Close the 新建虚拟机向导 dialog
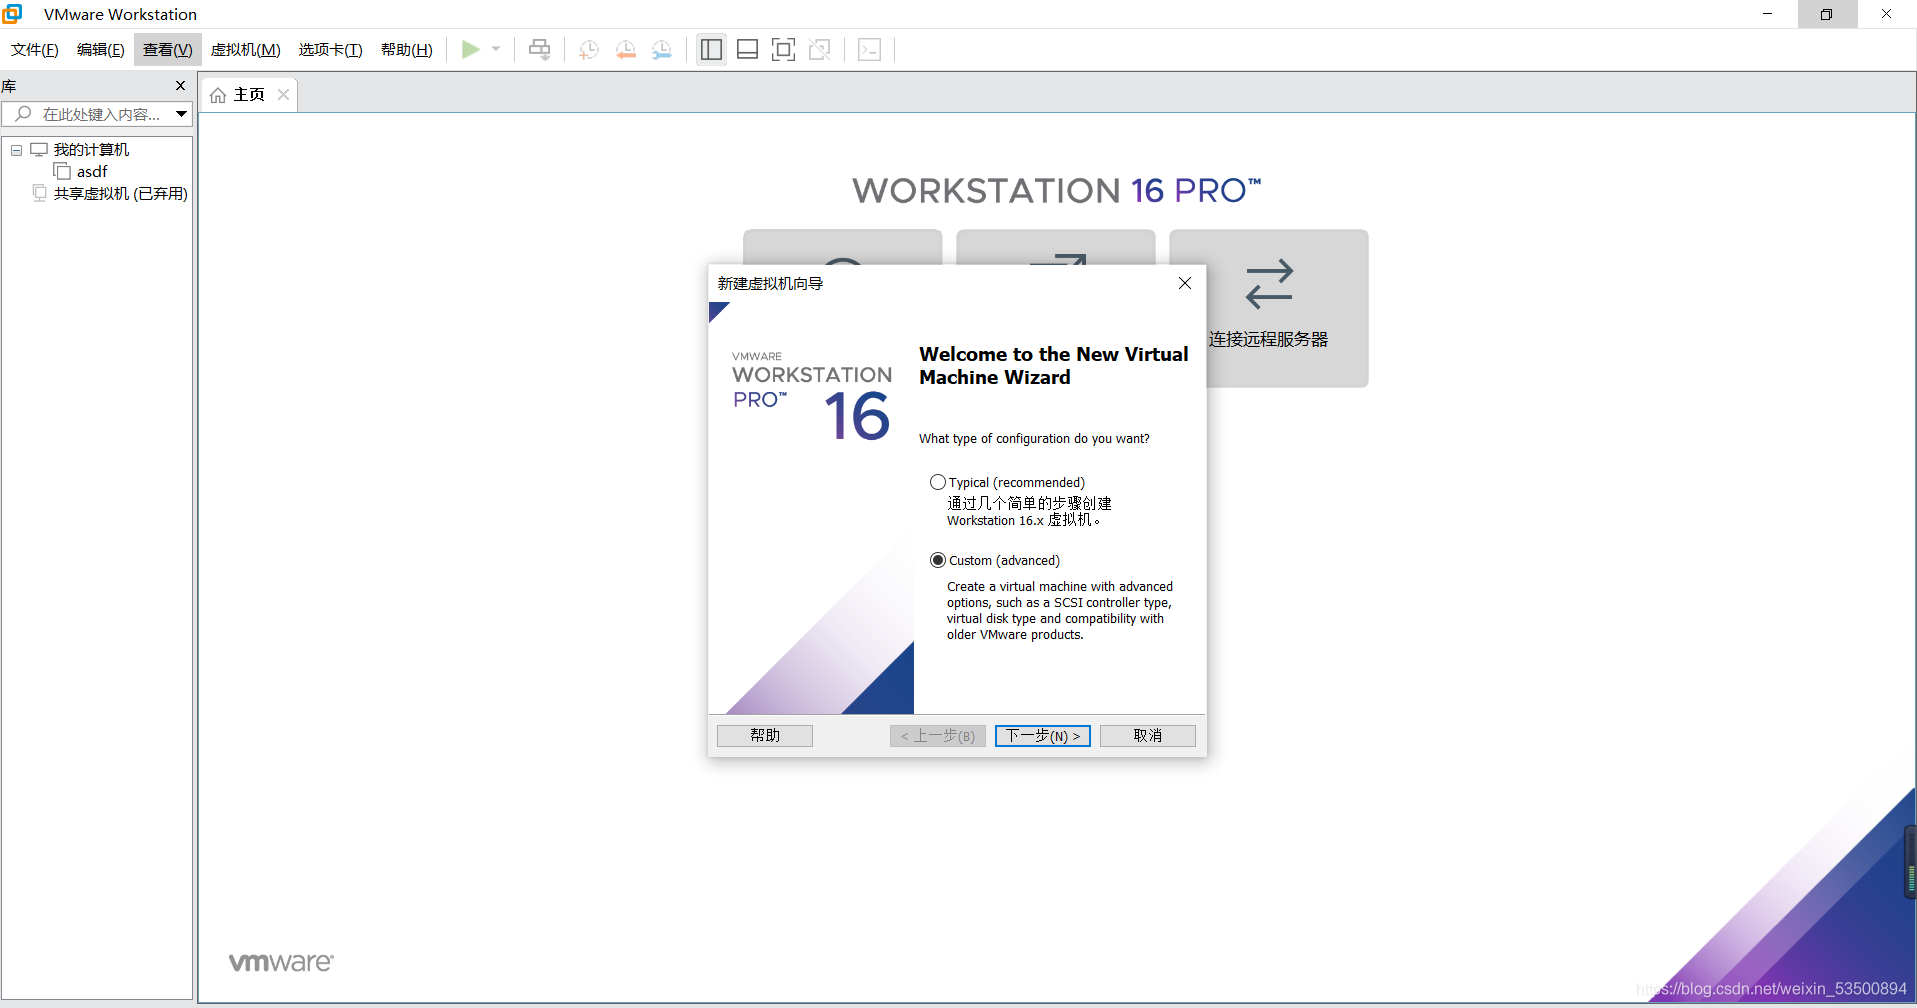Screen dimensions: 1917x1008 coord(1185,283)
